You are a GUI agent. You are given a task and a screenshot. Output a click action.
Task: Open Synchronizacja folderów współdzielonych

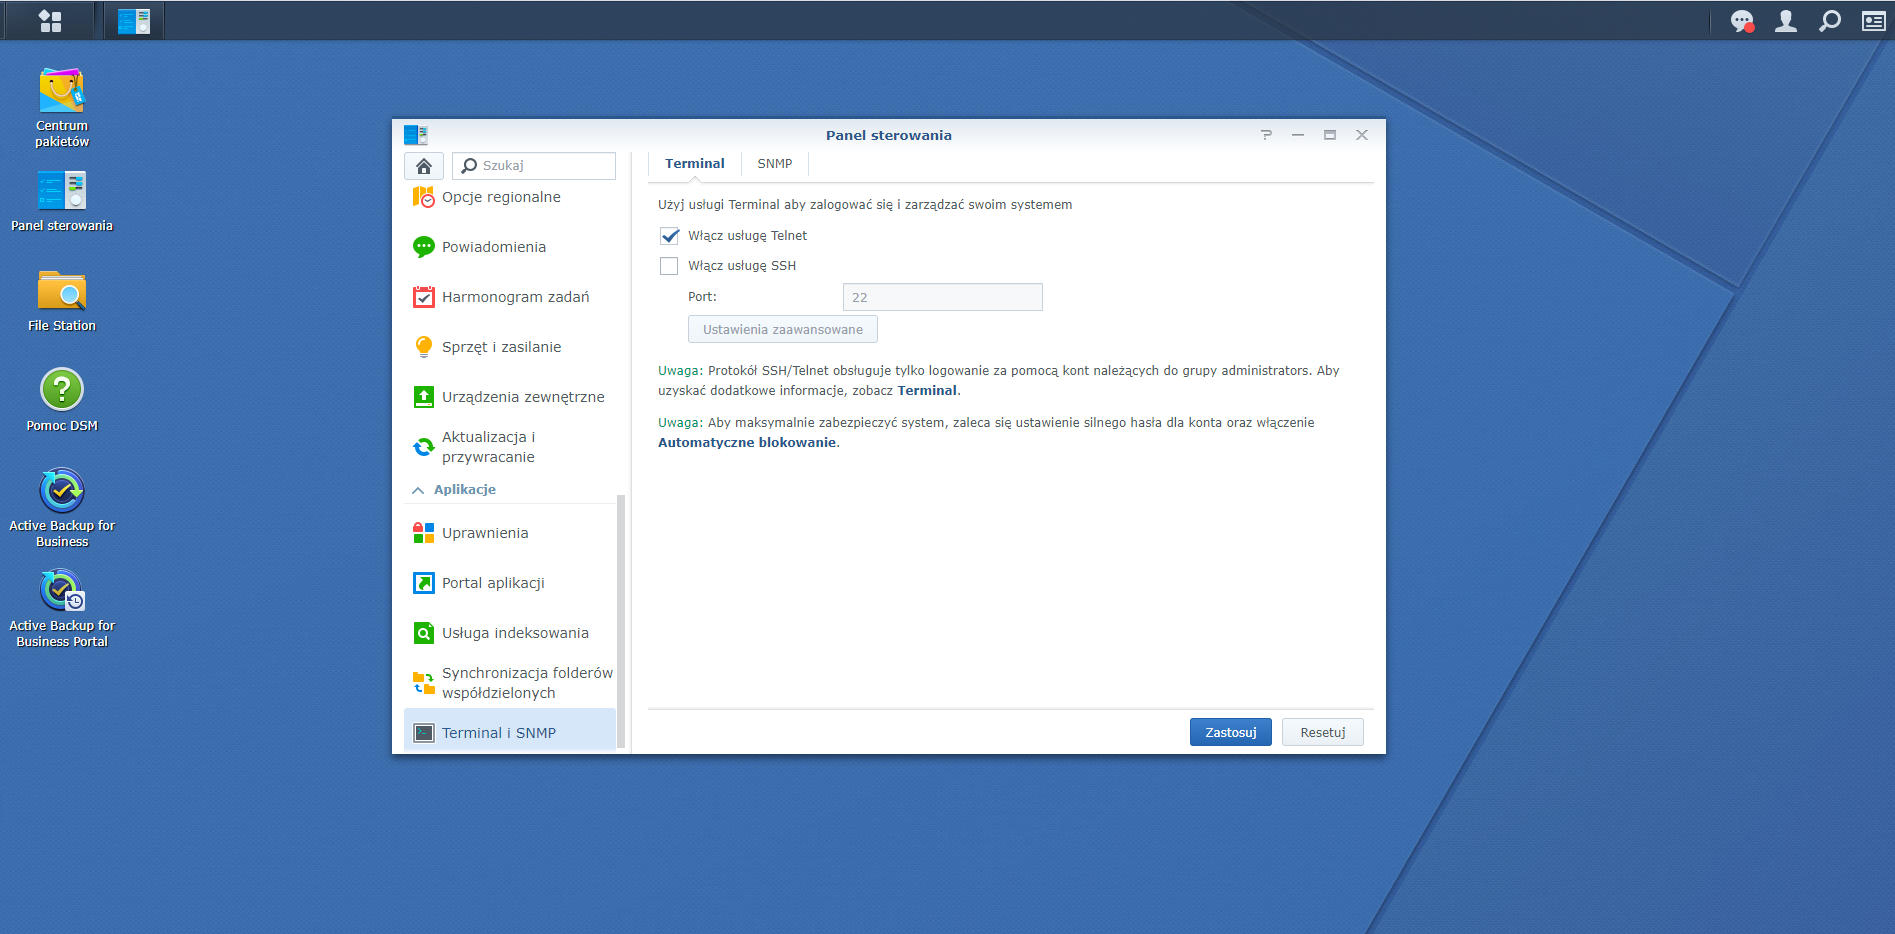pos(510,683)
